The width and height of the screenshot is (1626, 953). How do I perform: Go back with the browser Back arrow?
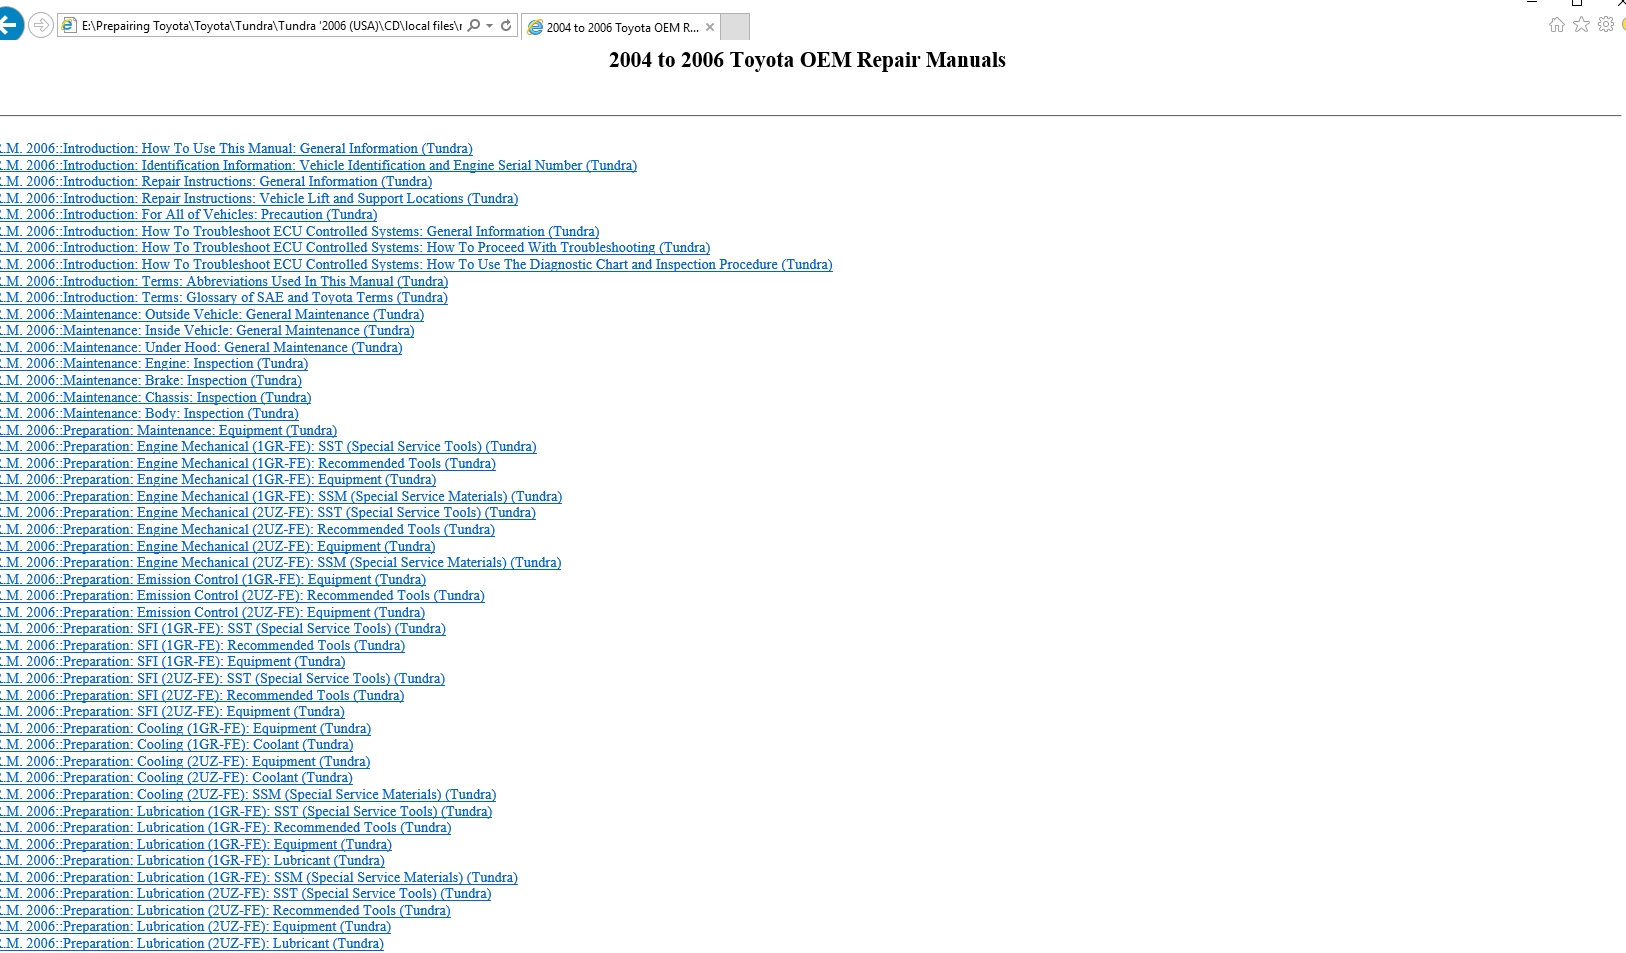tap(10, 25)
